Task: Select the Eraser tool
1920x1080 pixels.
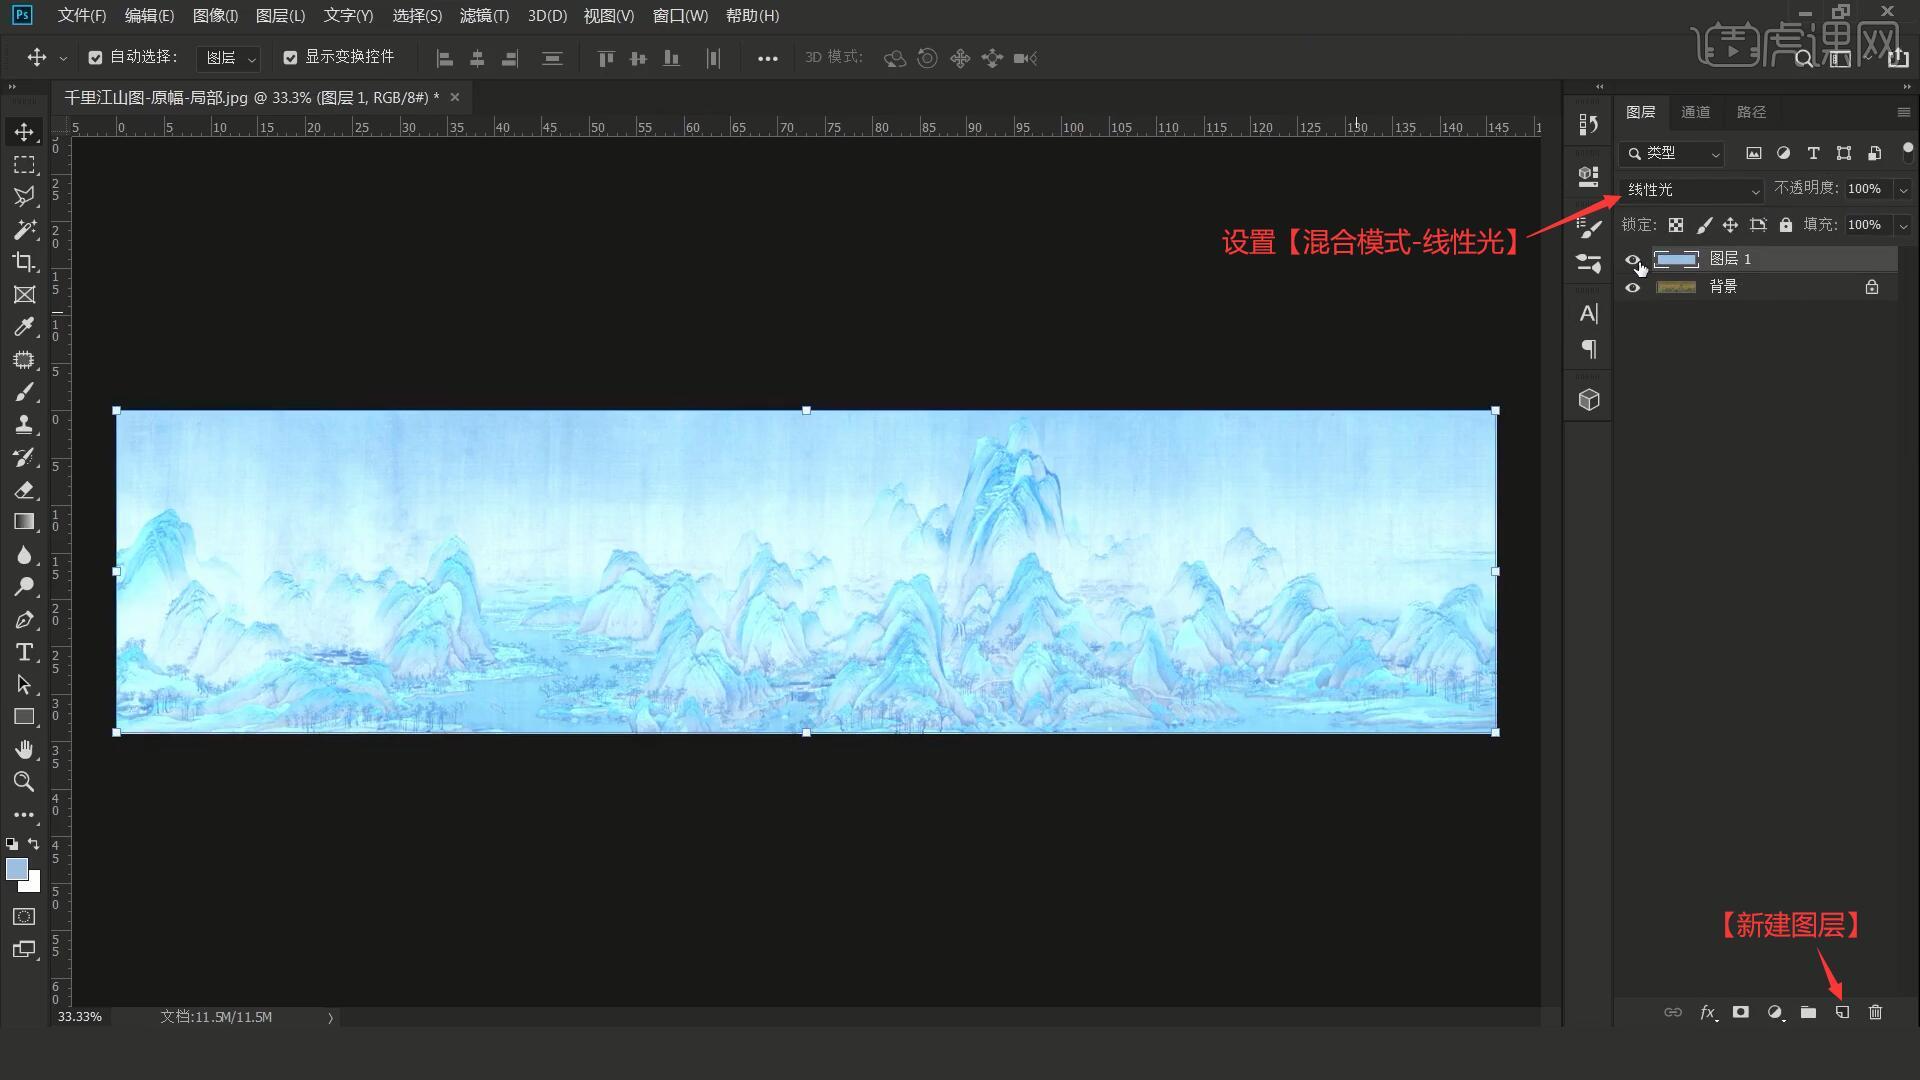Action: 24,489
